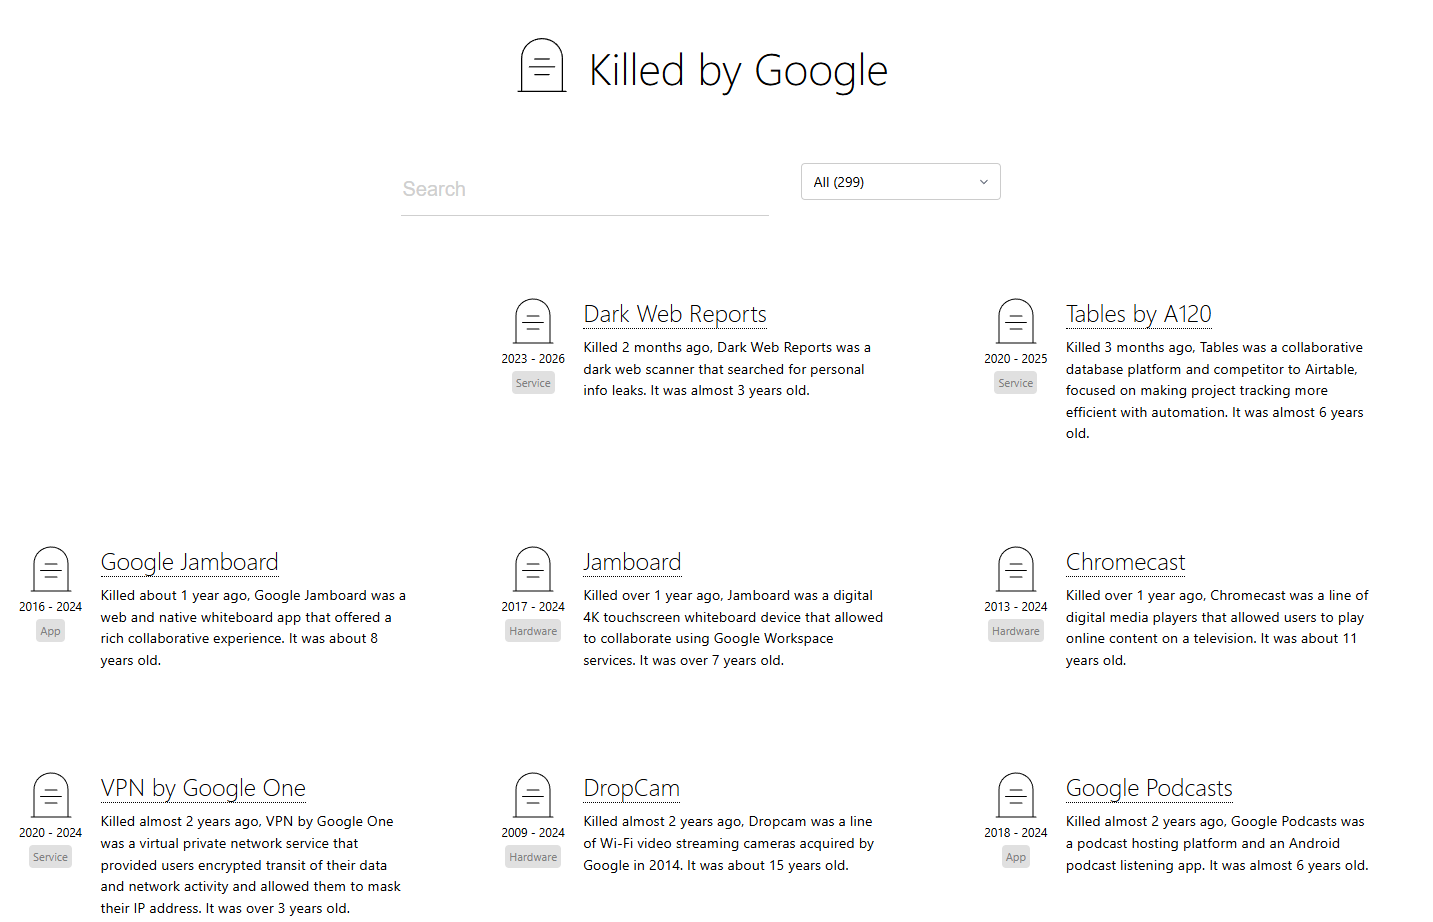The image size is (1433, 922).
Task: Open the Google Podcasts link
Action: pyautogui.click(x=1149, y=788)
